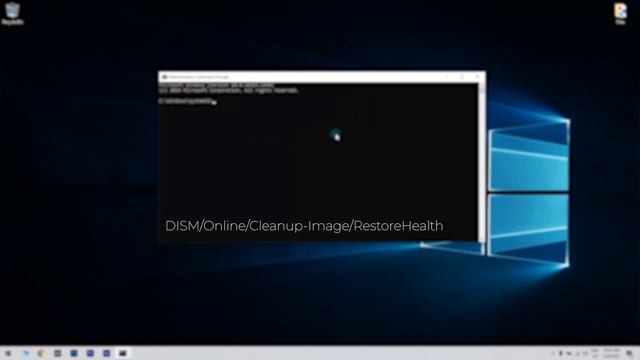Image resolution: width=640 pixels, height=360 pixels.
Task: Click the Microsoft Windows version line
Action: (217, 85)
